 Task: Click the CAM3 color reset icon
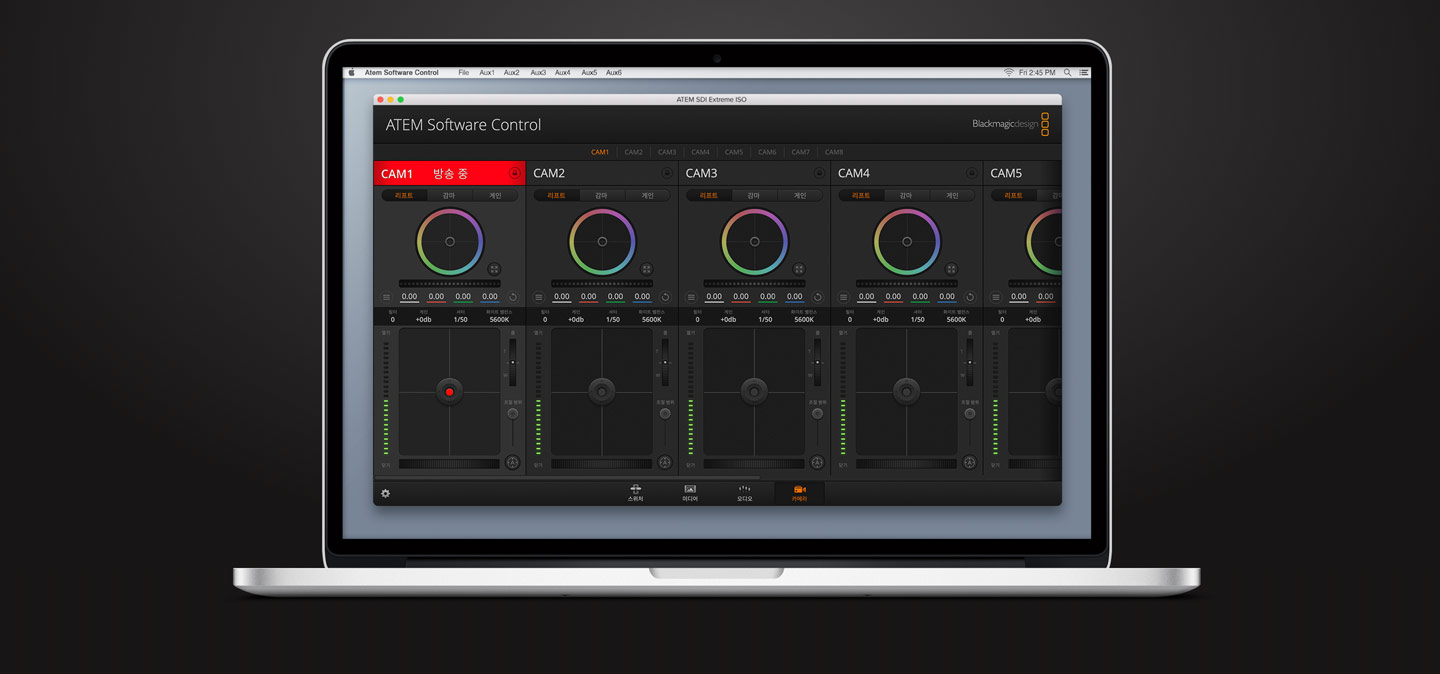(817, 297)
